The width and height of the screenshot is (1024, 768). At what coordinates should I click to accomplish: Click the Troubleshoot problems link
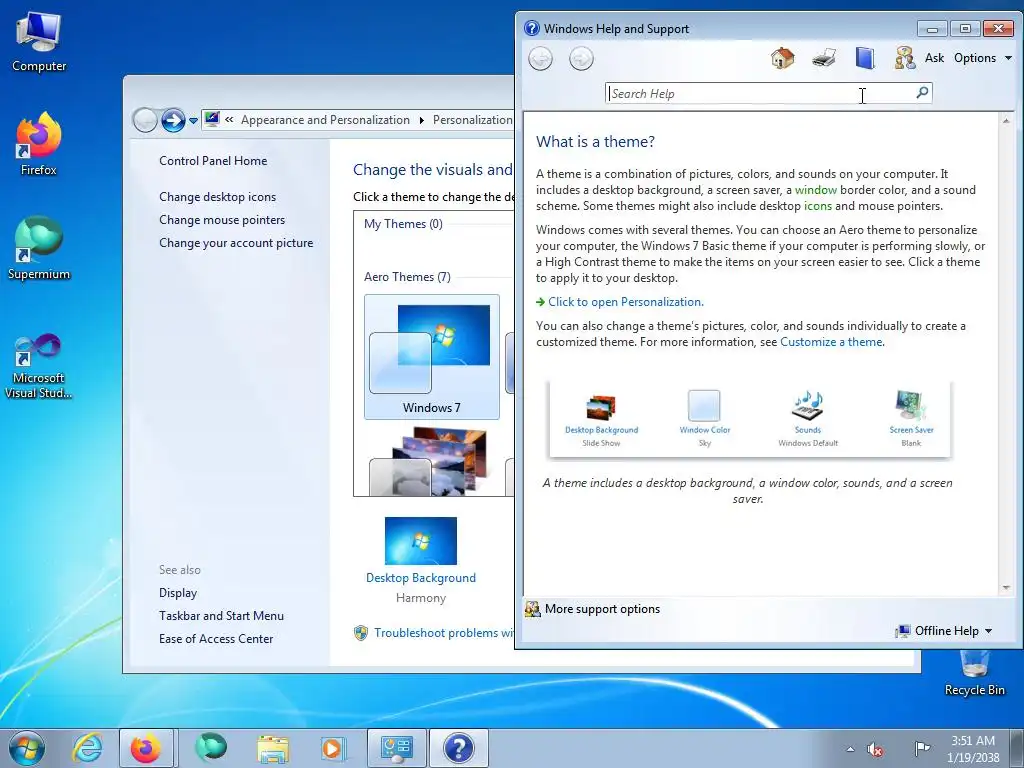(x=444, y=632)
